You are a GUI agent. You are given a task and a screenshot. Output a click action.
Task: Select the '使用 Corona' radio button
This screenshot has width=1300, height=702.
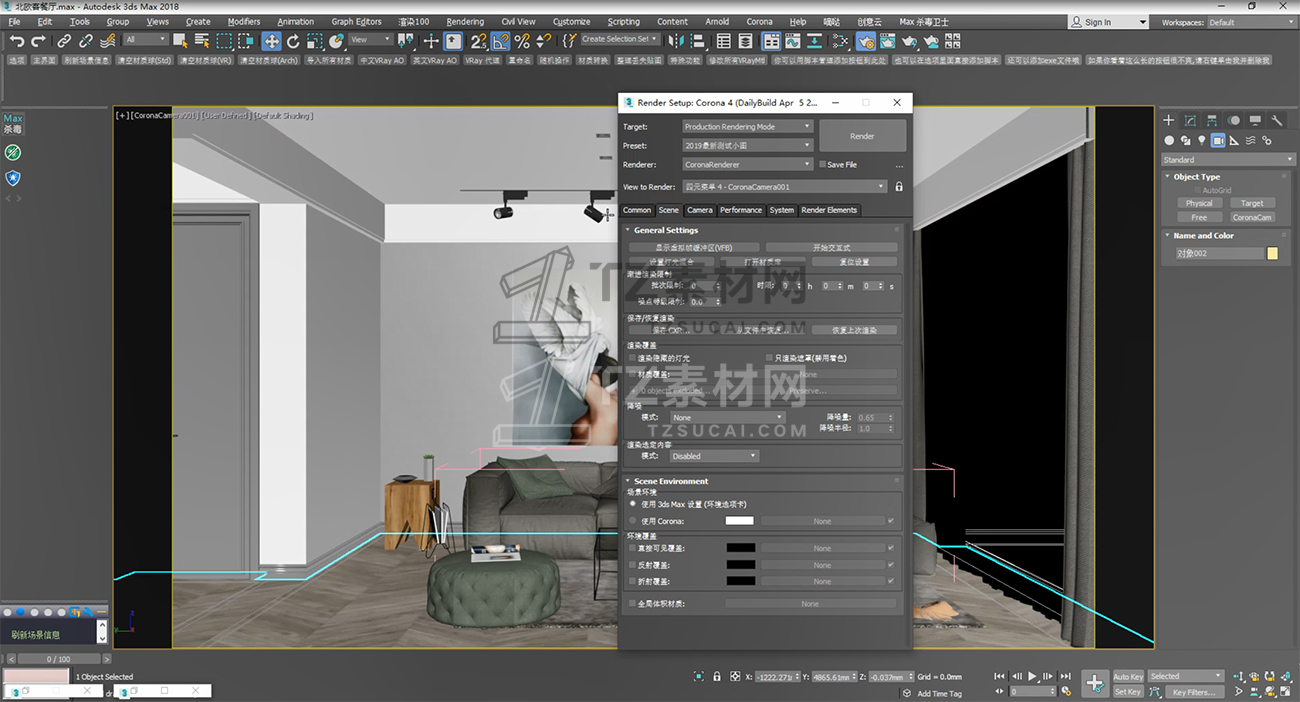click(x=633, y=521)
